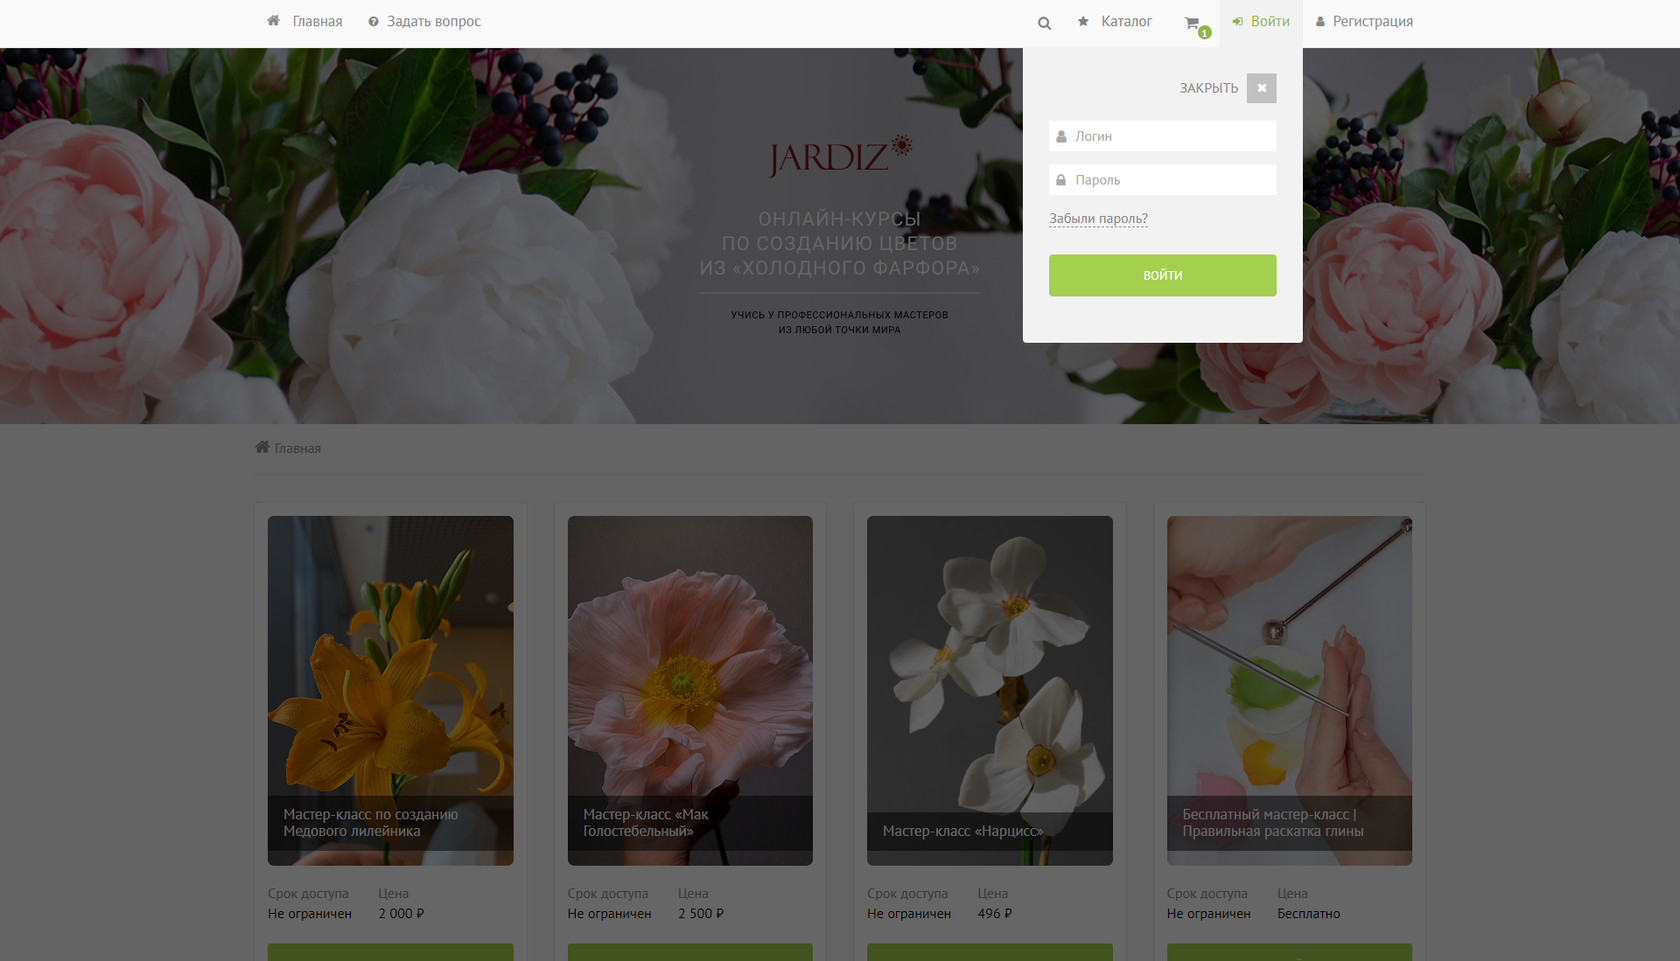Screen dimensions: 1680x961
Task: Open Нарцисс master-class thumbnail
Action: click(989, 690)
